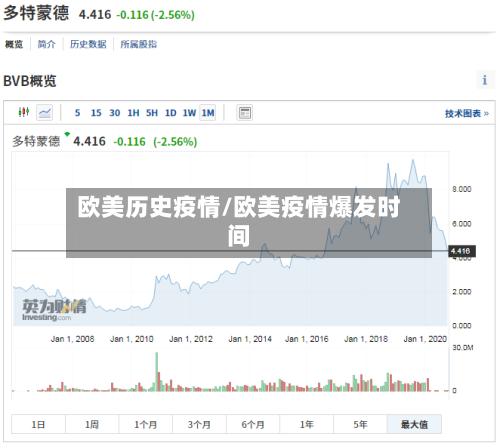Click the Jan 1, 2012 axis label
Screen dimensions: 500x446
[191, 339]
